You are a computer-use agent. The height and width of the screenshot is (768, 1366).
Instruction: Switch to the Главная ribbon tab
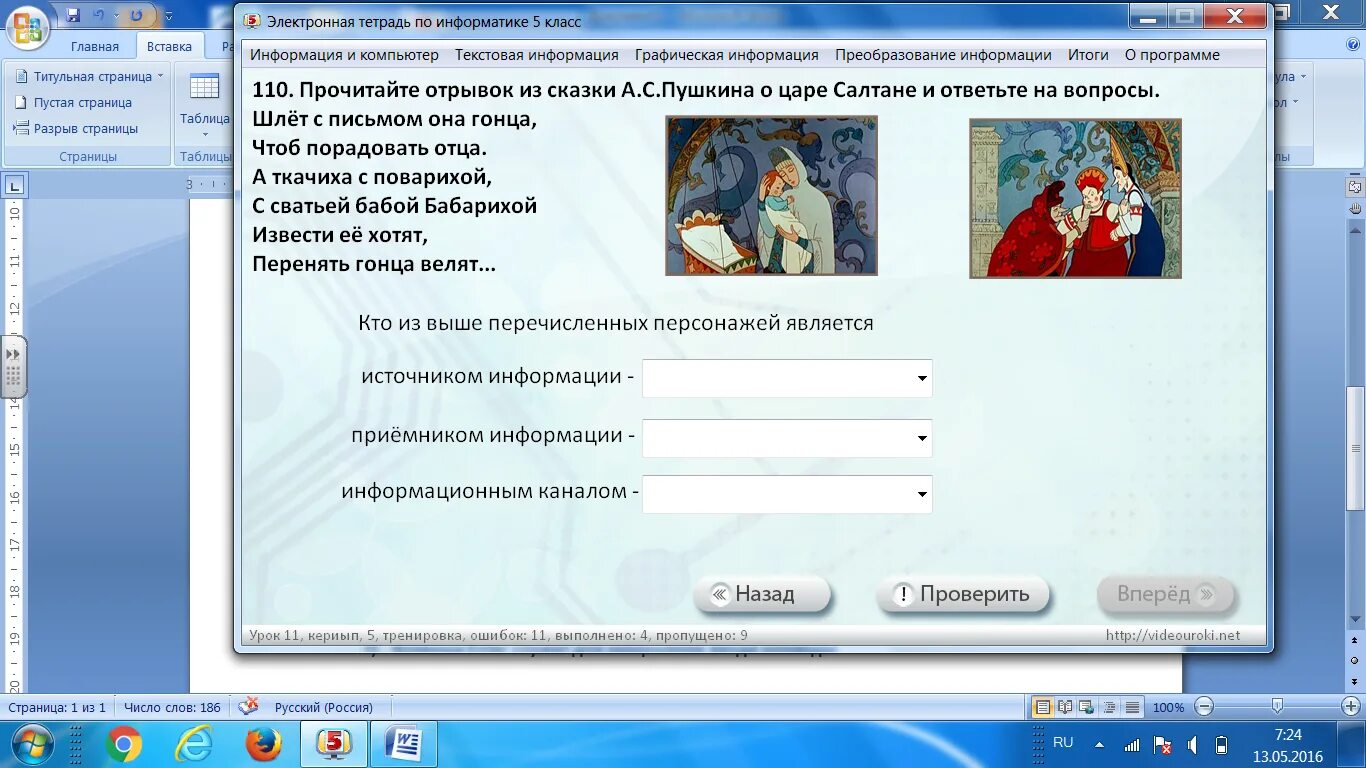(95, 46)
